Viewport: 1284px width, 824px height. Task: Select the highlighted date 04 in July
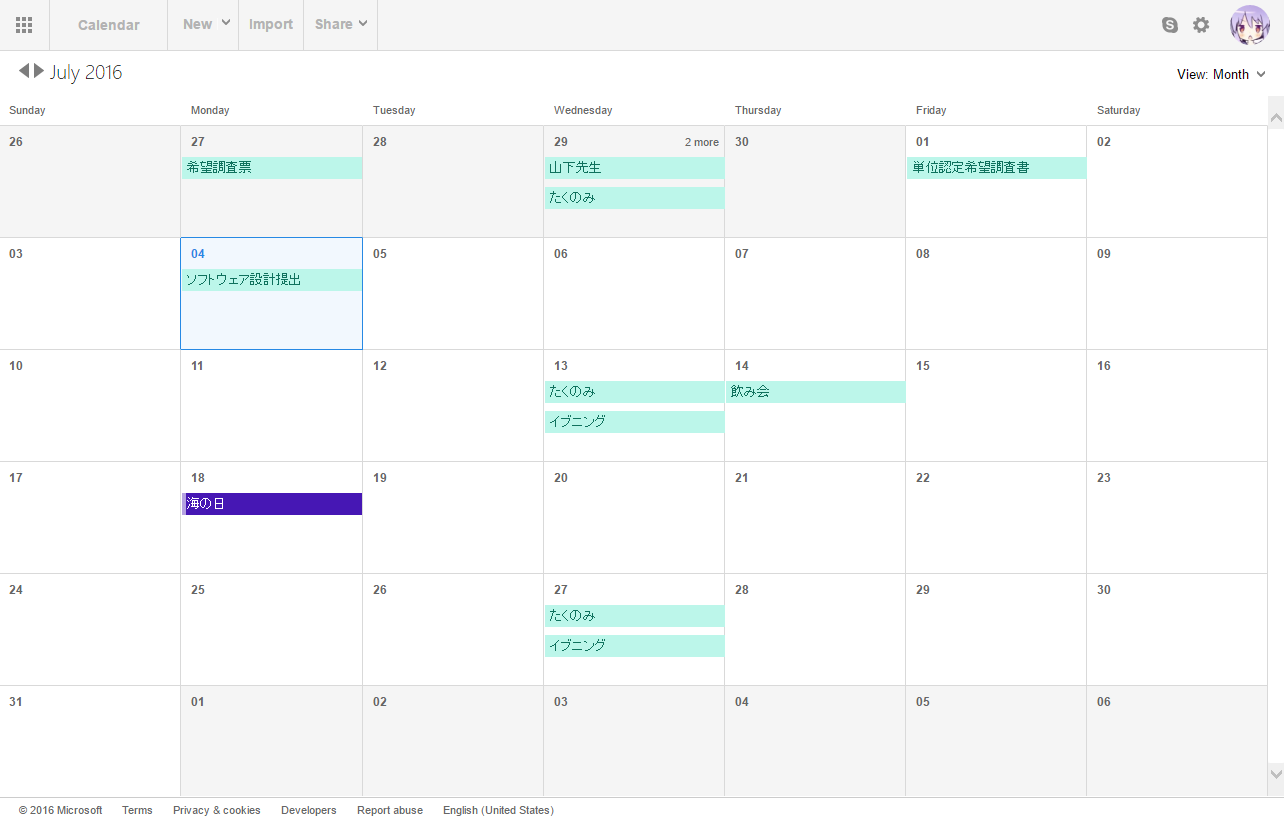coord(198,254)
